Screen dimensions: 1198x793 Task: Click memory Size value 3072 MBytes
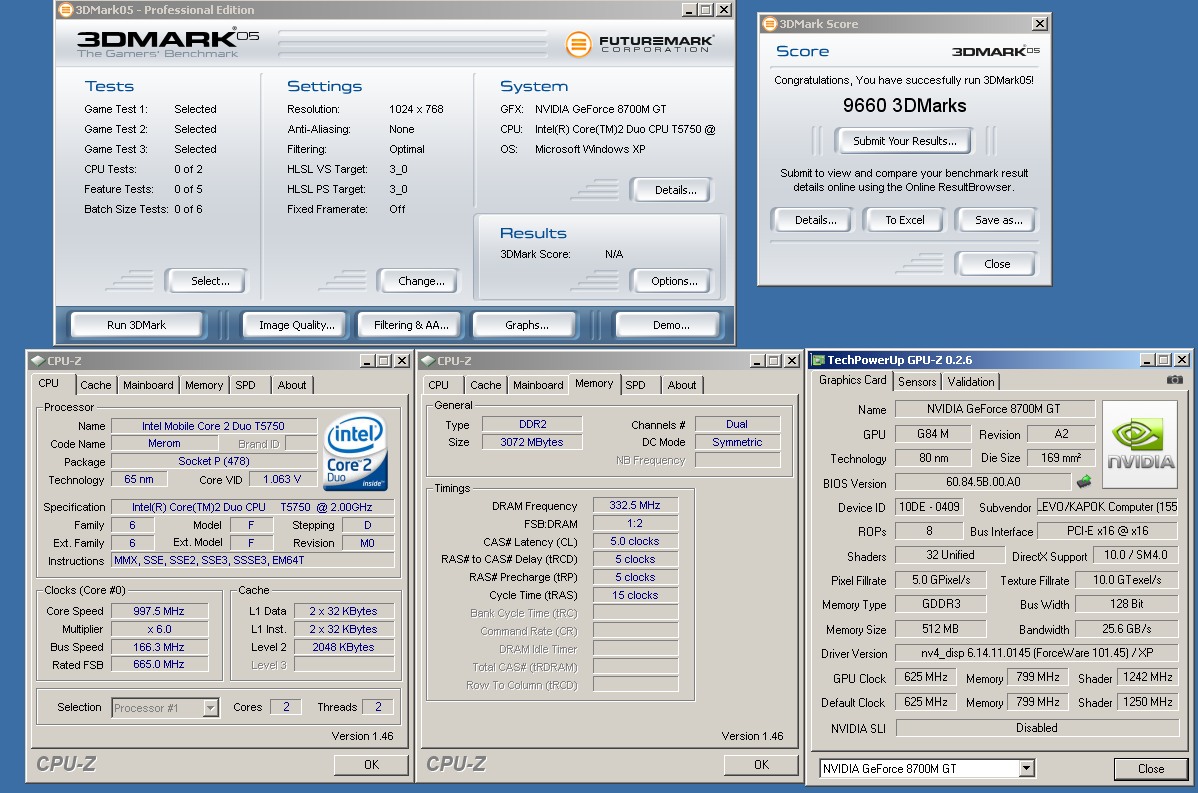[532, 442]
